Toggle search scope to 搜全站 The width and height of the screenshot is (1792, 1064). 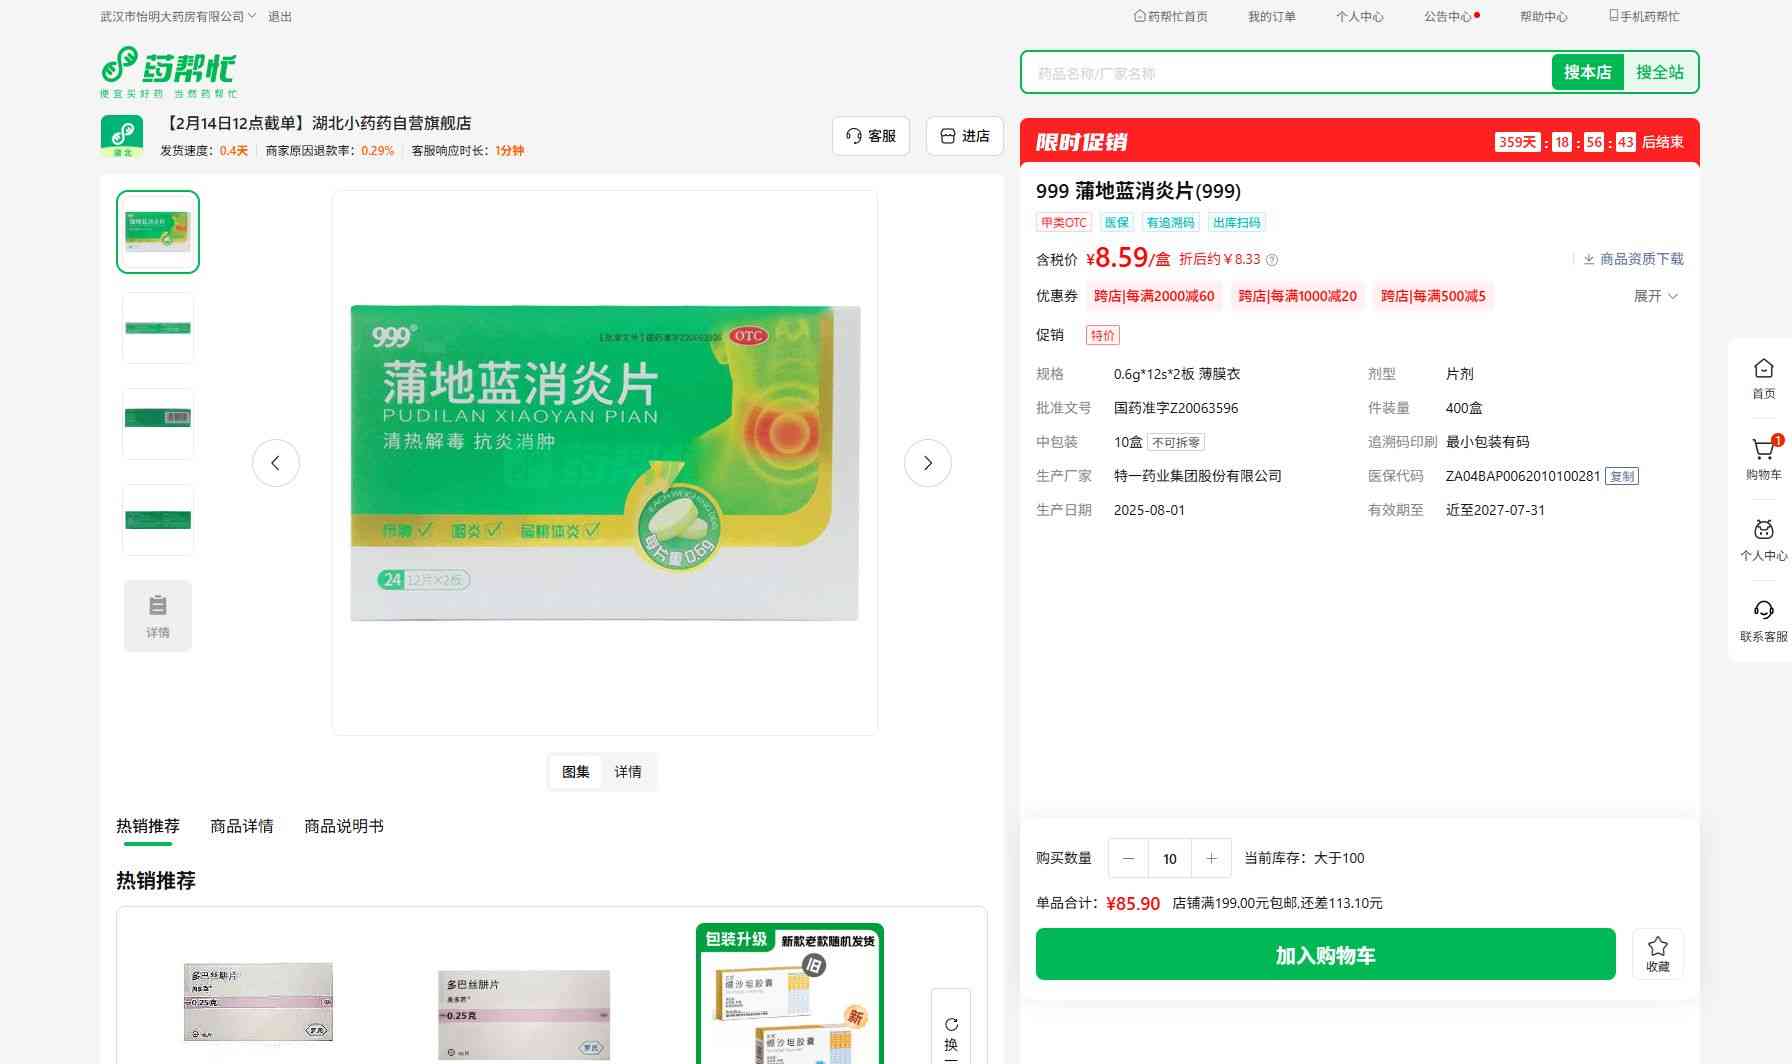point(1659,72)
